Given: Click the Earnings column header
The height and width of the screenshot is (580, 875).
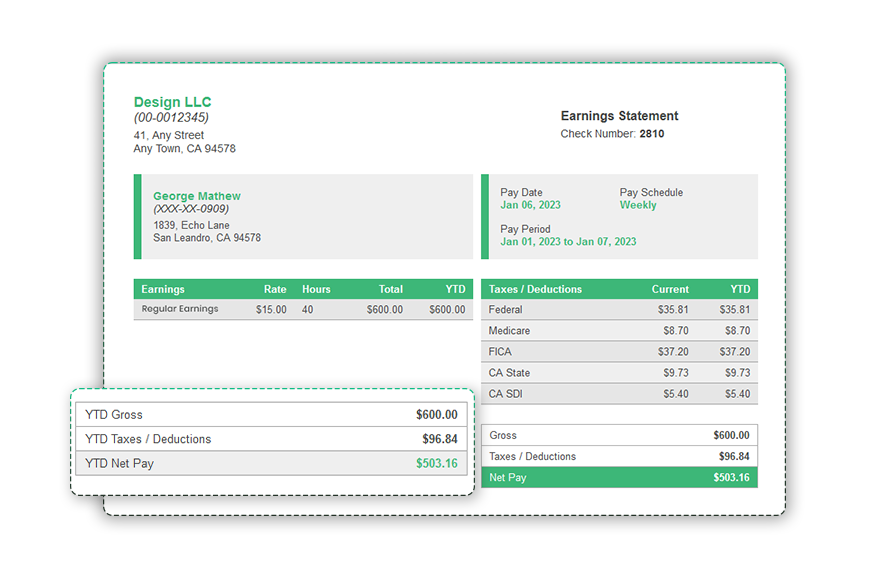Looking at the screenshot, I should click(x=163, y=289).
